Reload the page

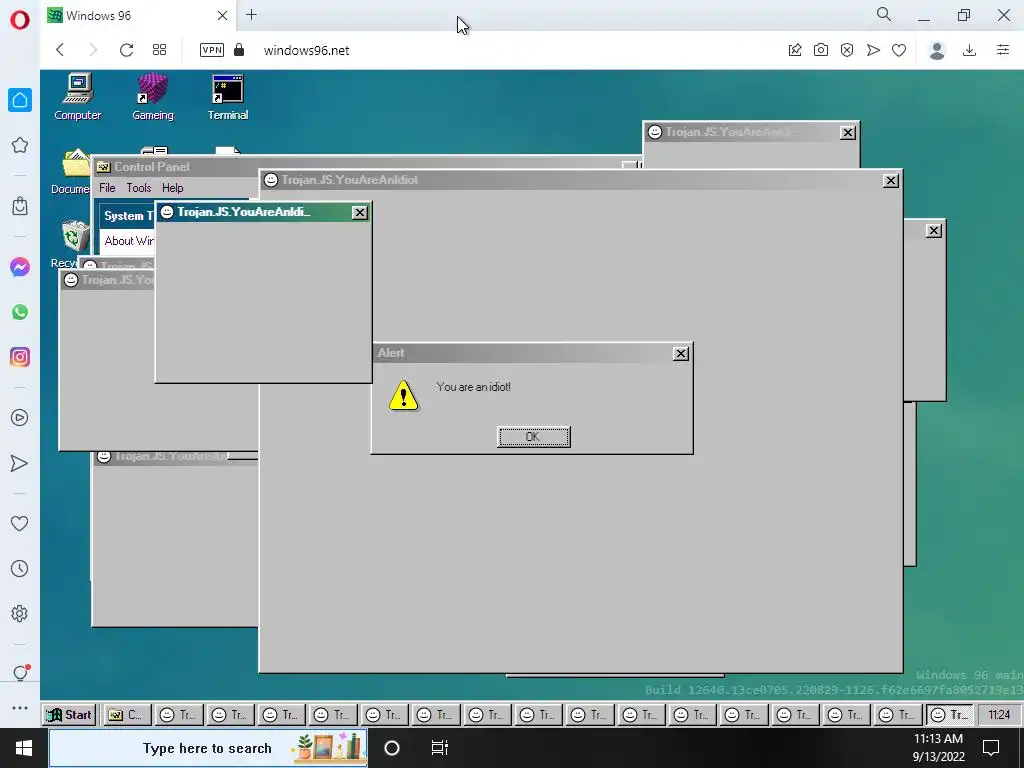pos(127,50)
